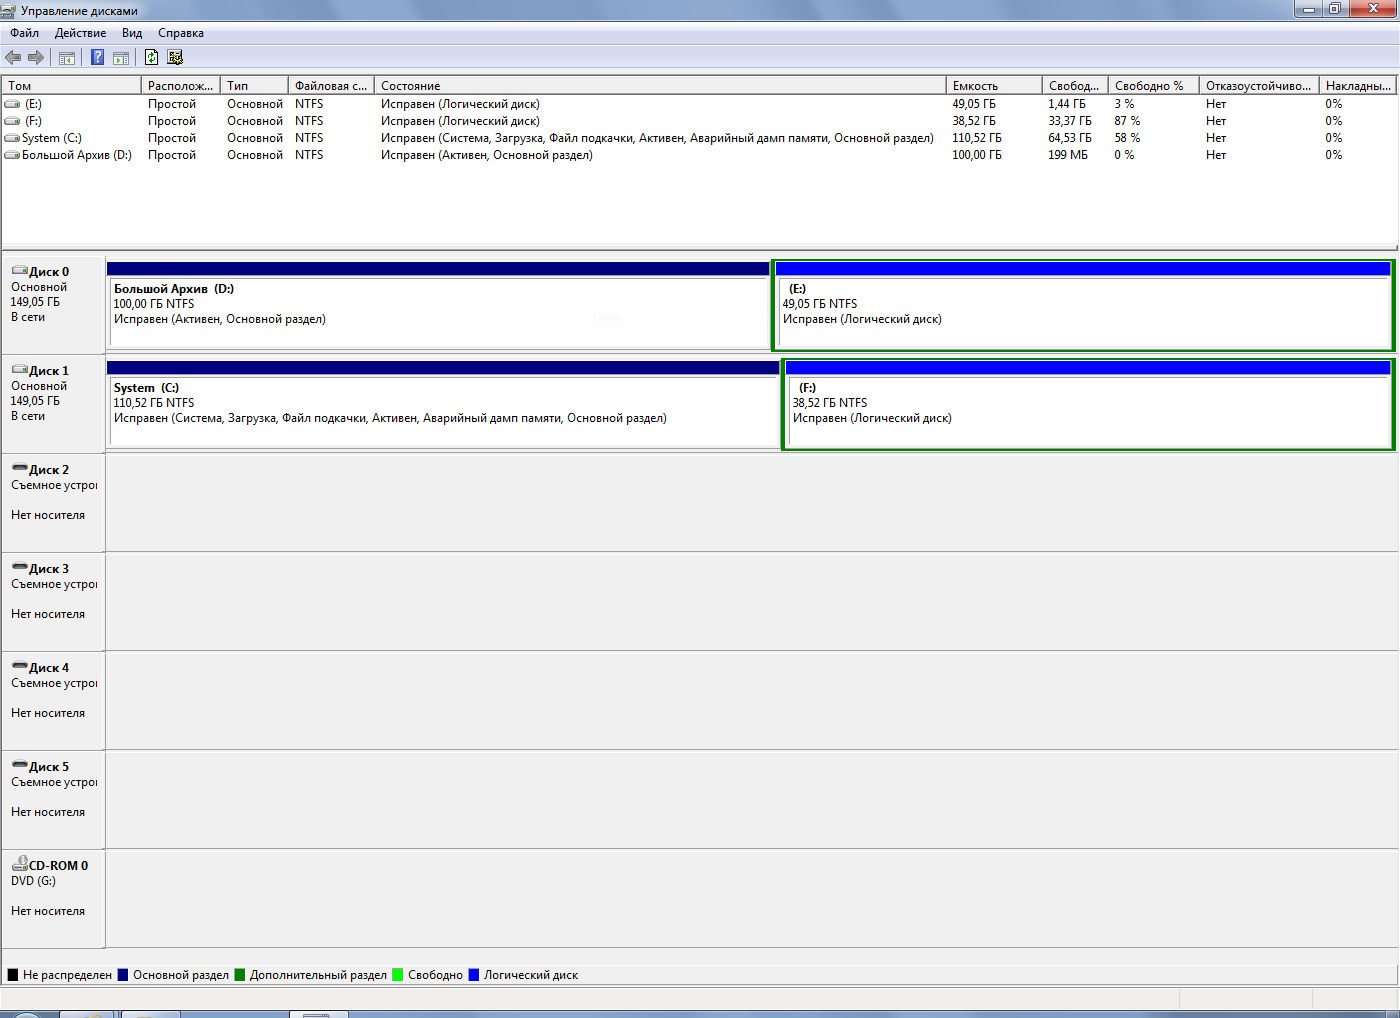This screenshot has height=1018, width=1400.
Task: Click the Forward arrow toolbar icon
Action: 36,58
